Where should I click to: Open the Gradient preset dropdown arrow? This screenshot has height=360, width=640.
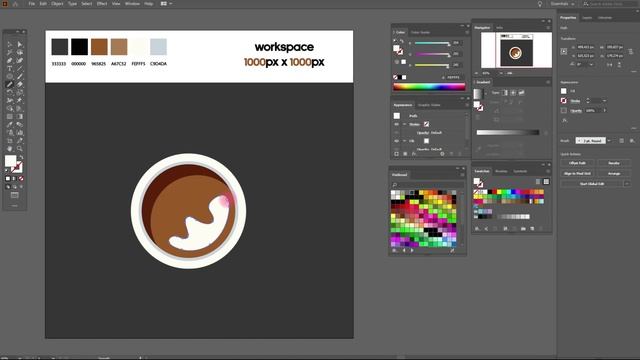[485, 94]
